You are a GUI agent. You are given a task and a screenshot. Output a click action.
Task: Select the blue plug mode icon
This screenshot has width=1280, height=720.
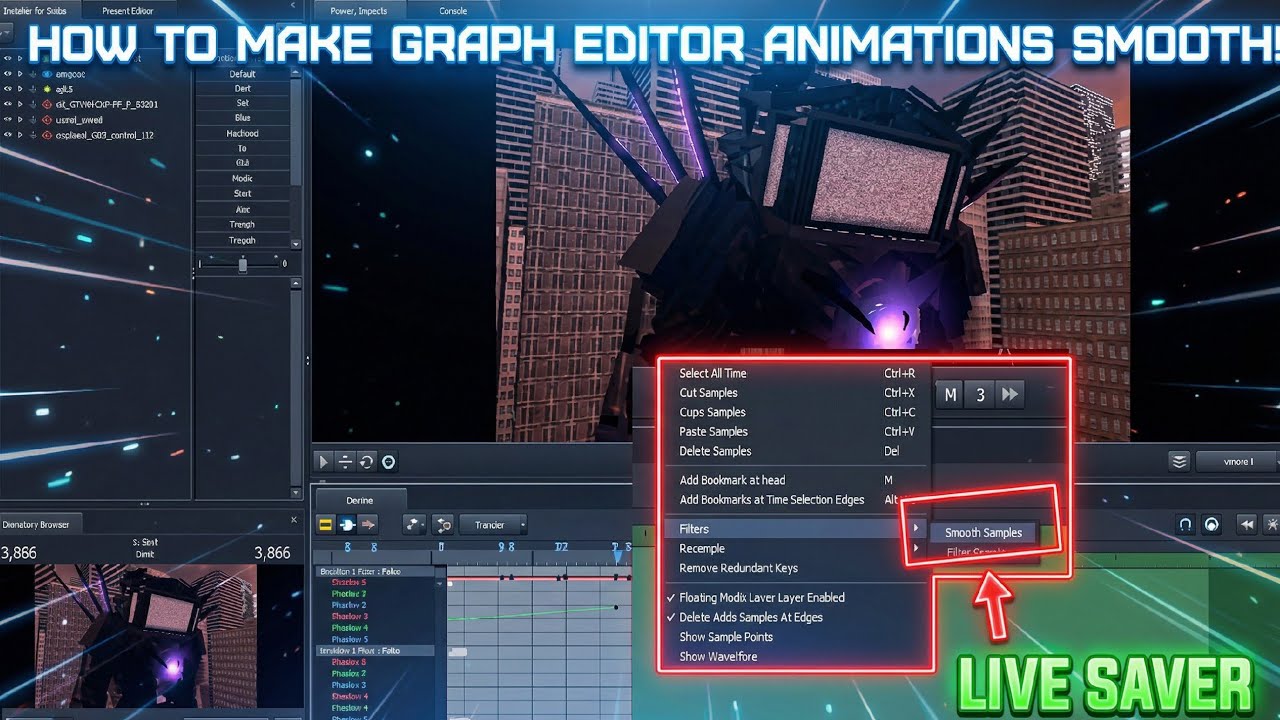[x=347, y=524]
